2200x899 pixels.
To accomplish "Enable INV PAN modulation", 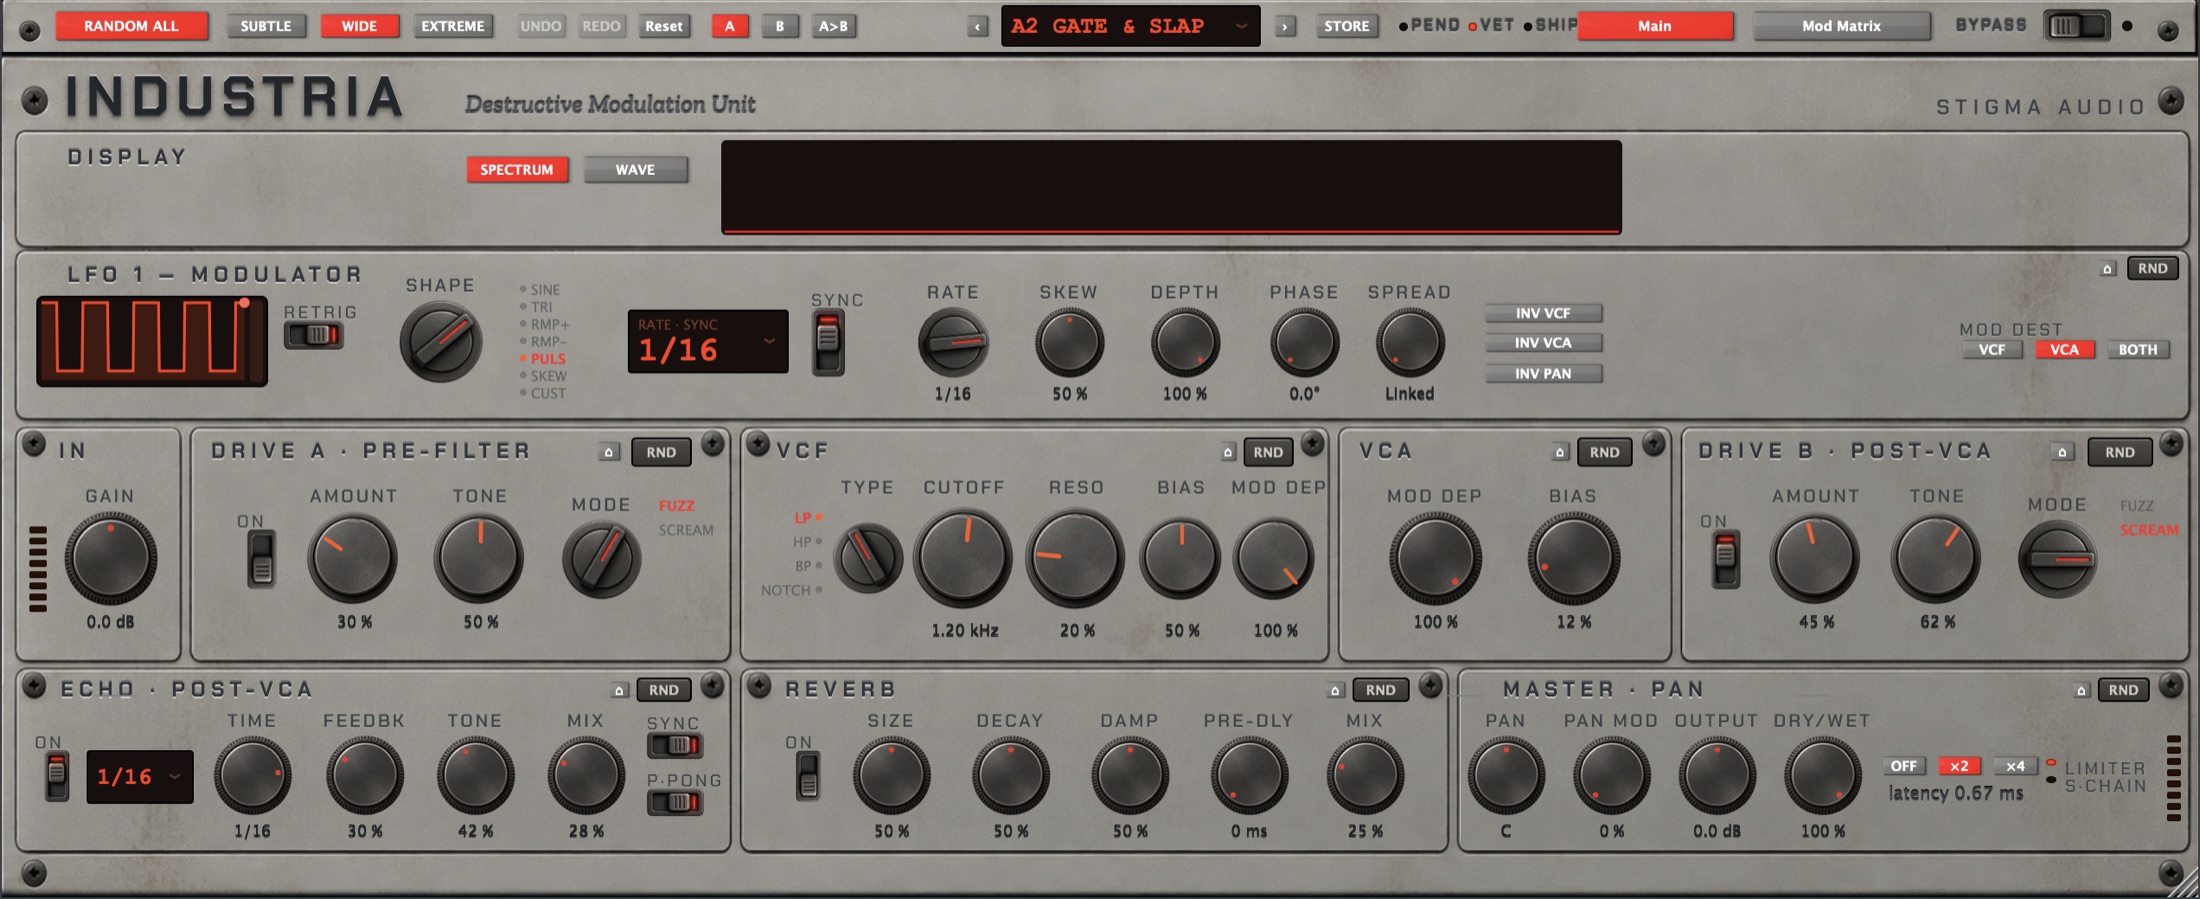I will [1543, 374].
